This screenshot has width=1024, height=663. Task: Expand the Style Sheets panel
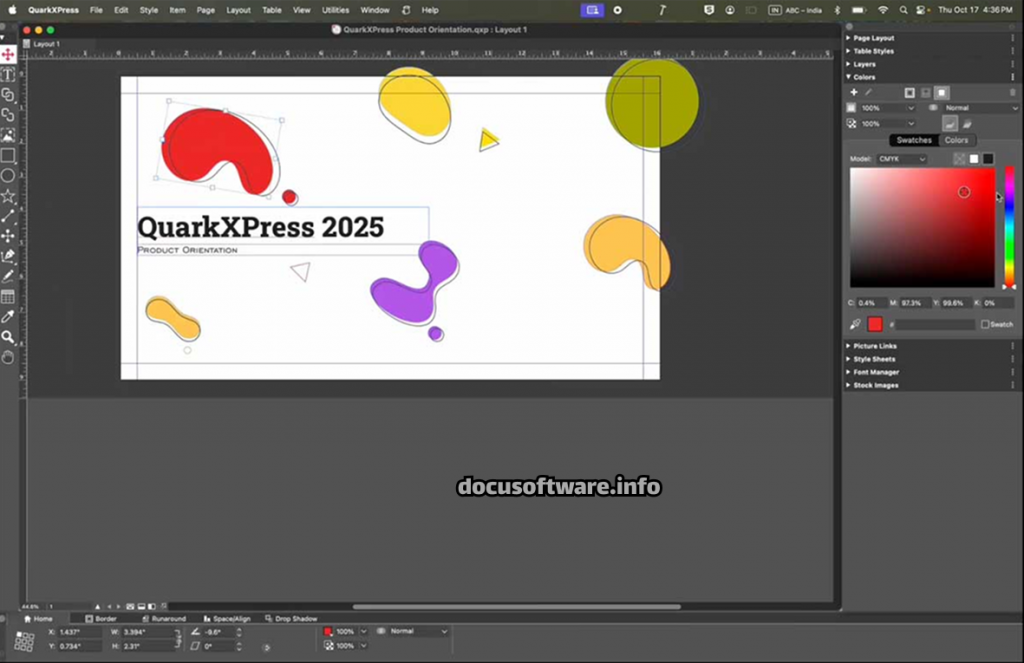(873, 359)
